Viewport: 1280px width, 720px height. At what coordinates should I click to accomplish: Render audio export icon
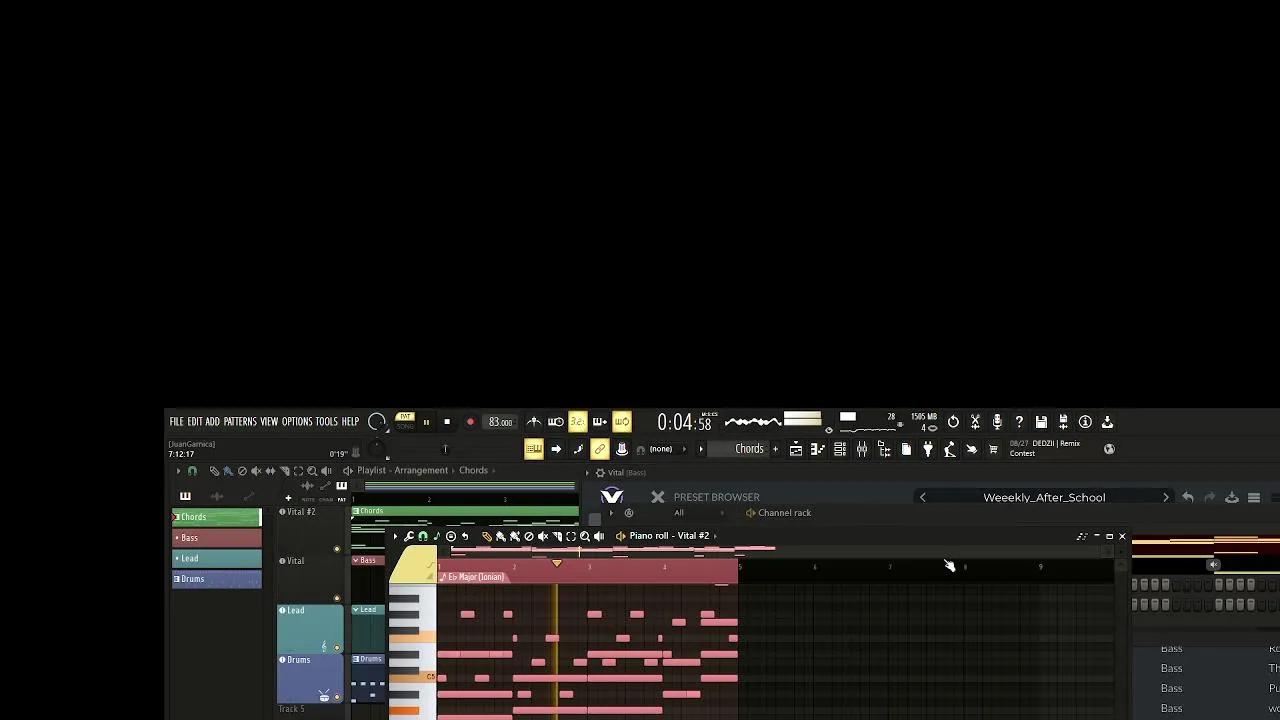tap(1063, 422)
